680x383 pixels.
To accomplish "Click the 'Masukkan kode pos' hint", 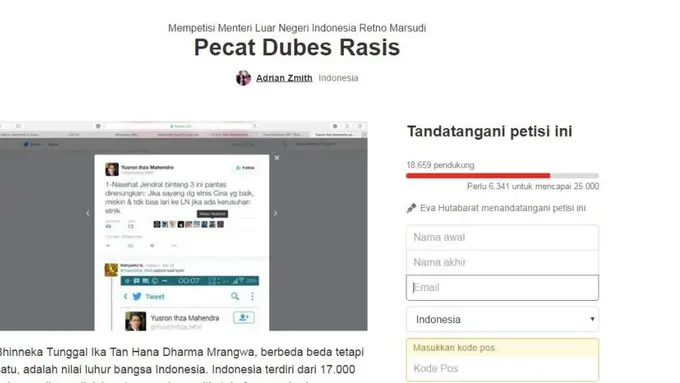I will [456, 348].
